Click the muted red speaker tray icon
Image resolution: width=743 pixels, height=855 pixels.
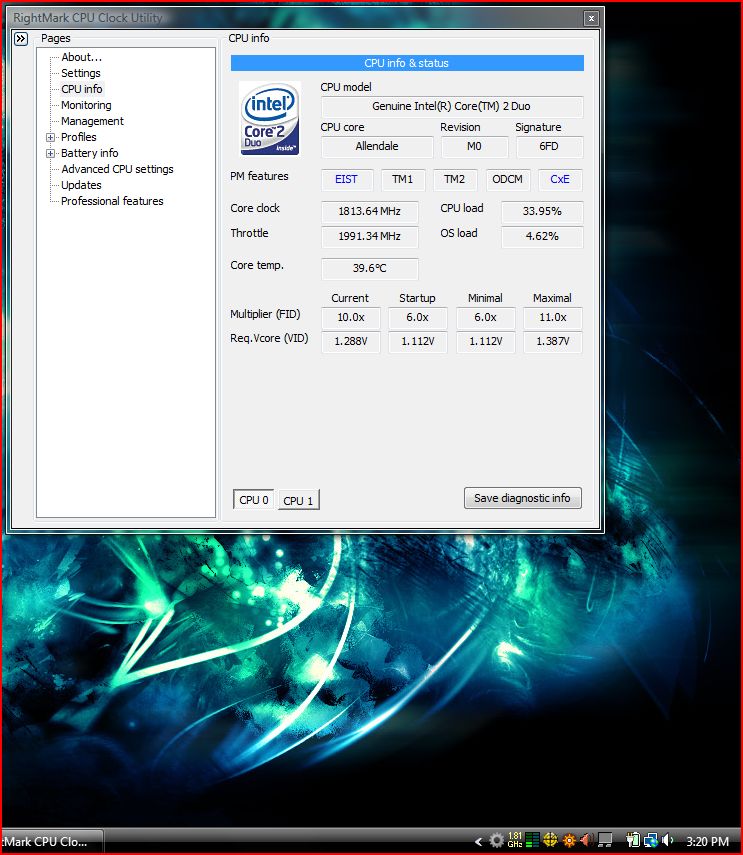point(587,841)
